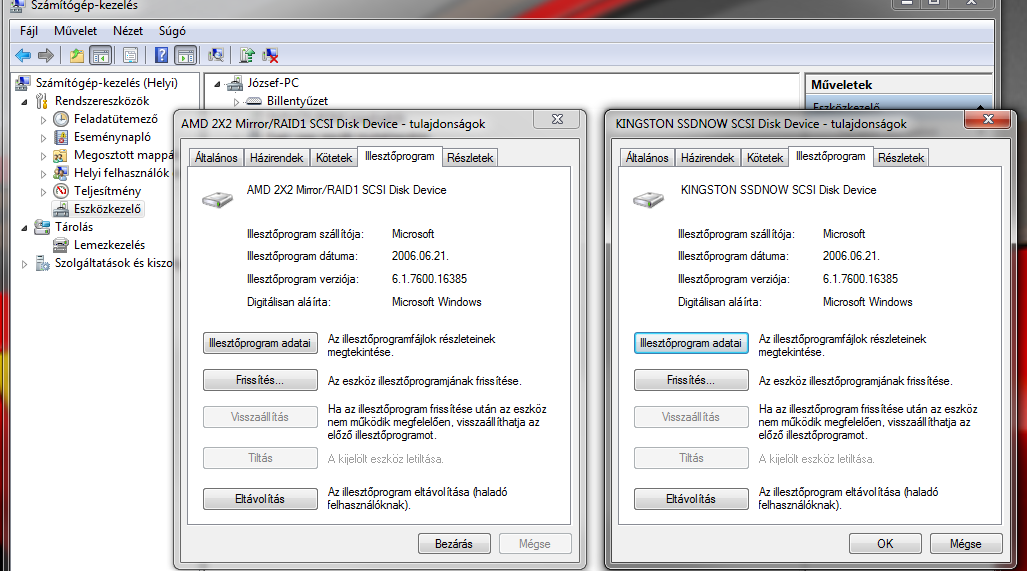
Task: Switch to Kötetek tab in KINGSTON dialog
Action: (x=765, y=158)
